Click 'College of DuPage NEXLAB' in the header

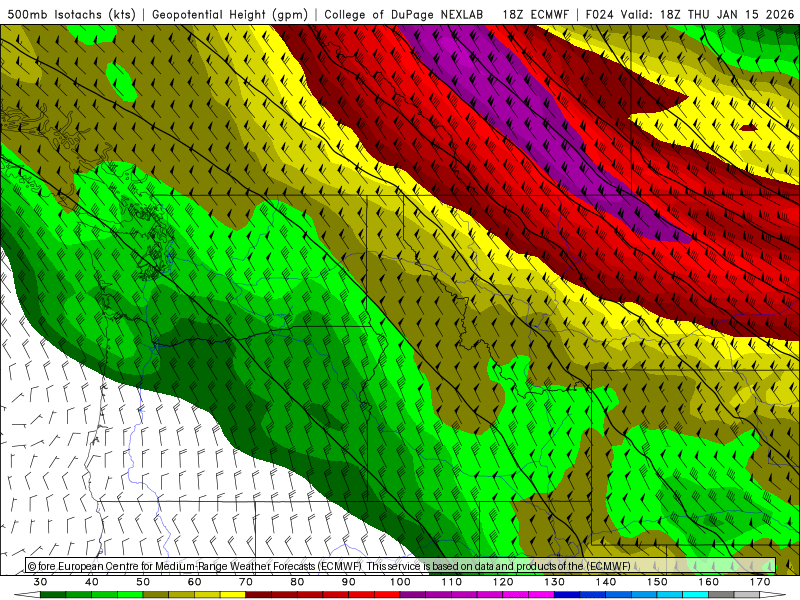[x=403, y=14]
